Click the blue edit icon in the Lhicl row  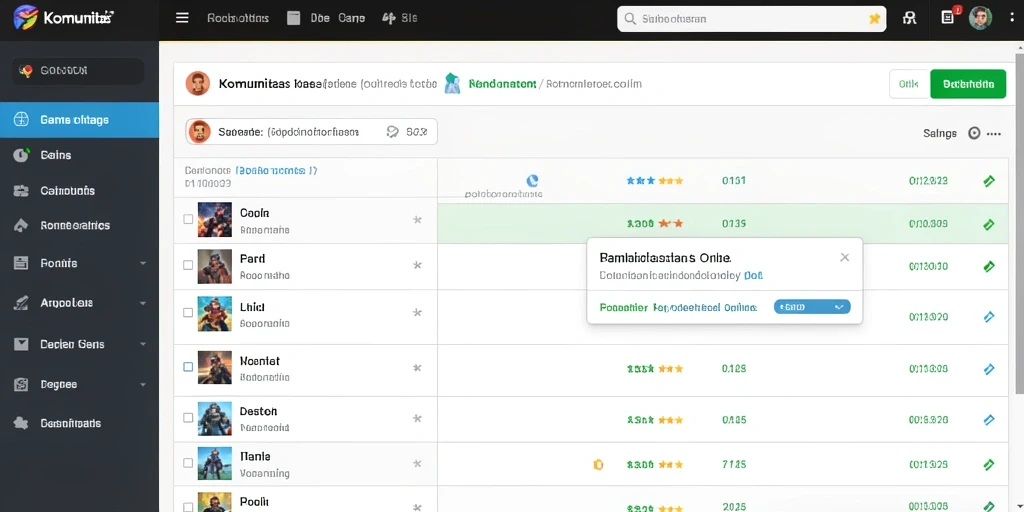[989, 317]
